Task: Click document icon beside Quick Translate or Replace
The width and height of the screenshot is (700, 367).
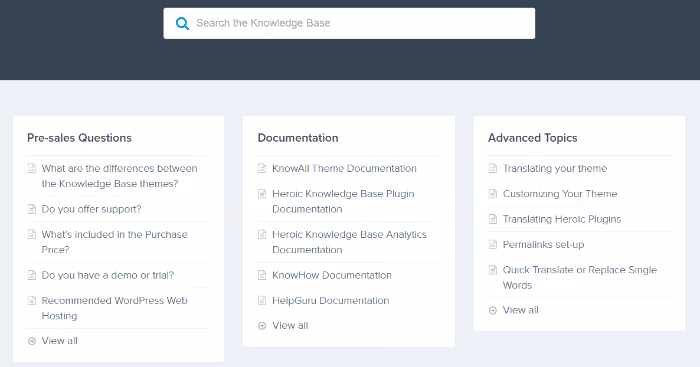Action: click(x=492, y=270)
